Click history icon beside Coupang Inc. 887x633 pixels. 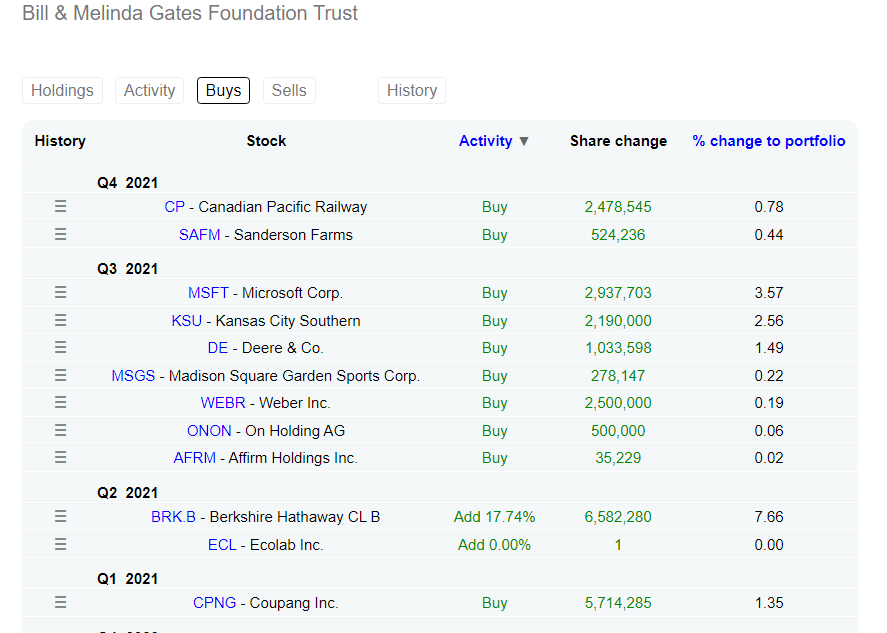(x=60, y=603)
